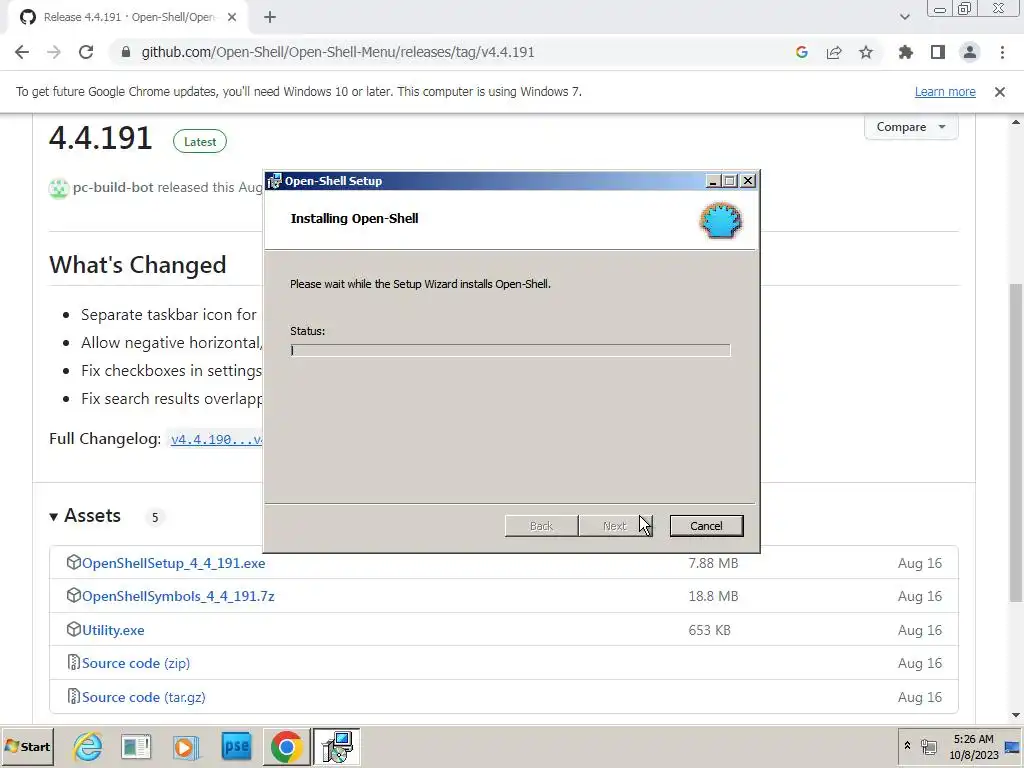Open the Learn more link
This screenshot has width=1024, height=768.
point(945,92)
